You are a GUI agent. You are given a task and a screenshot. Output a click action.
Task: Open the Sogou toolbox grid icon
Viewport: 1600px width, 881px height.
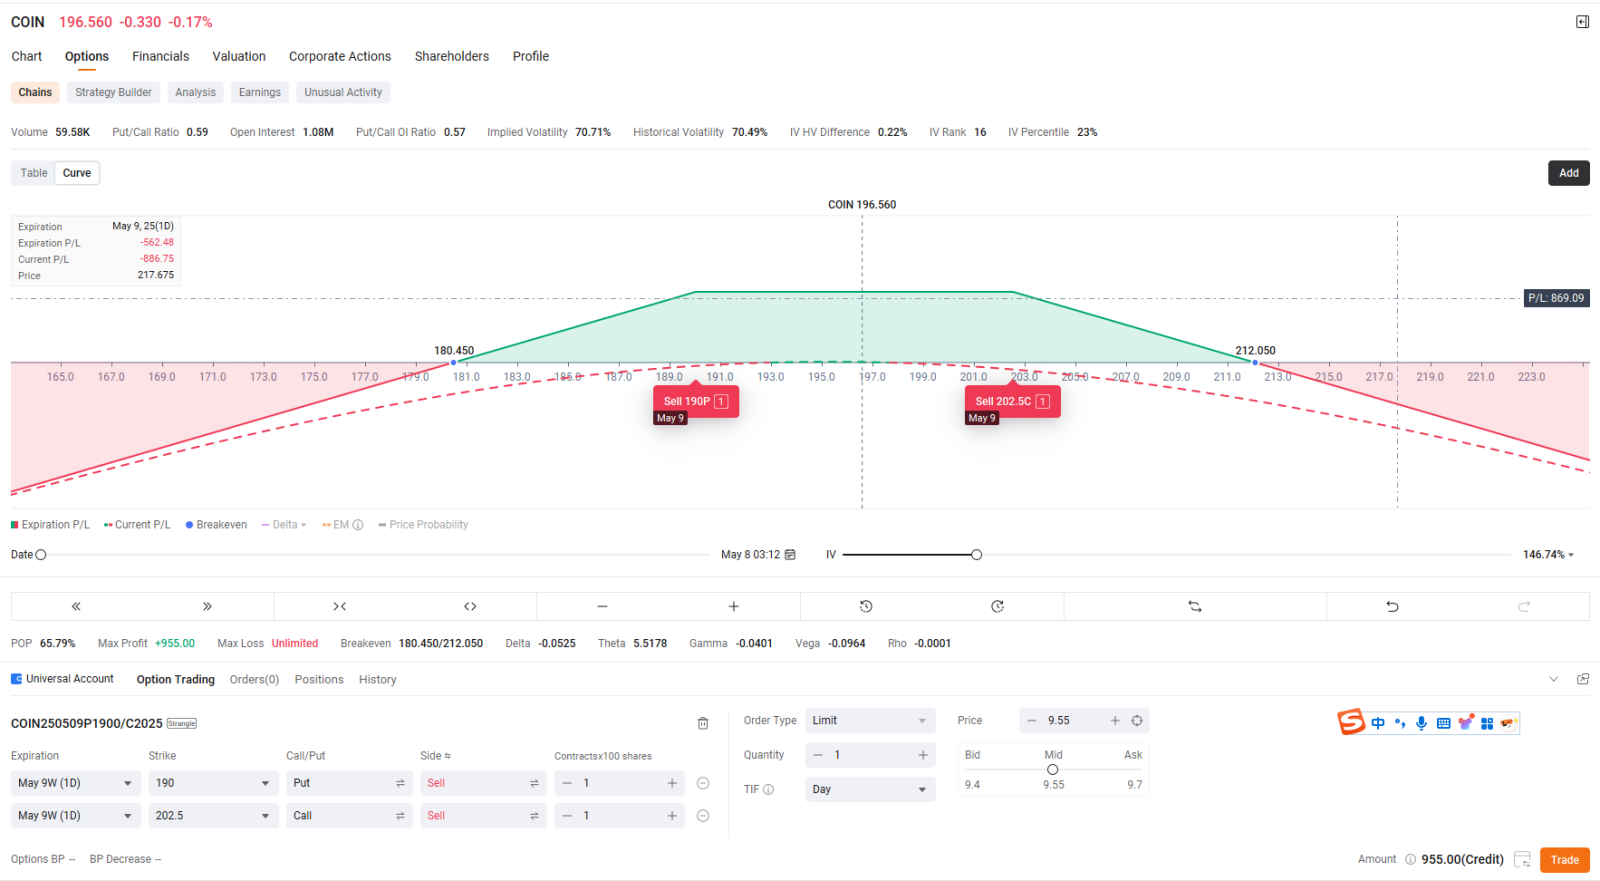click(x=1487, y=723)
